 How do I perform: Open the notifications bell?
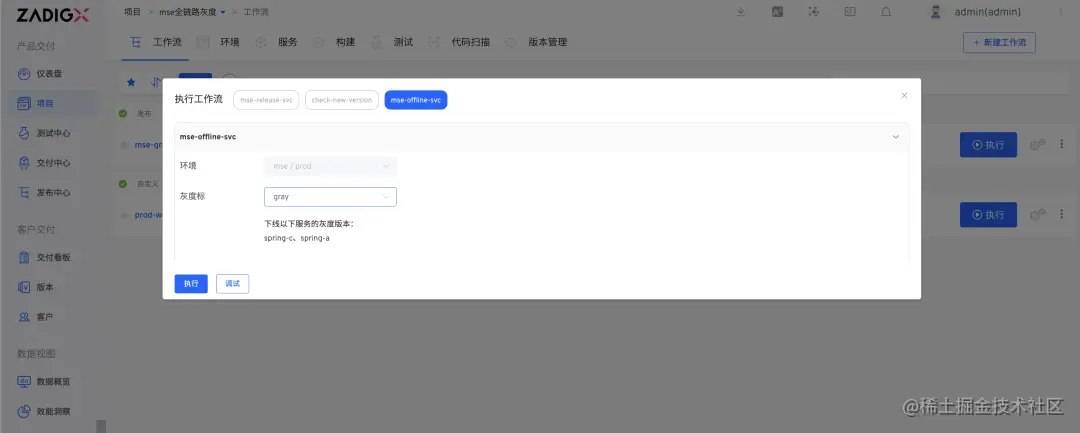[x=886, y=12]
